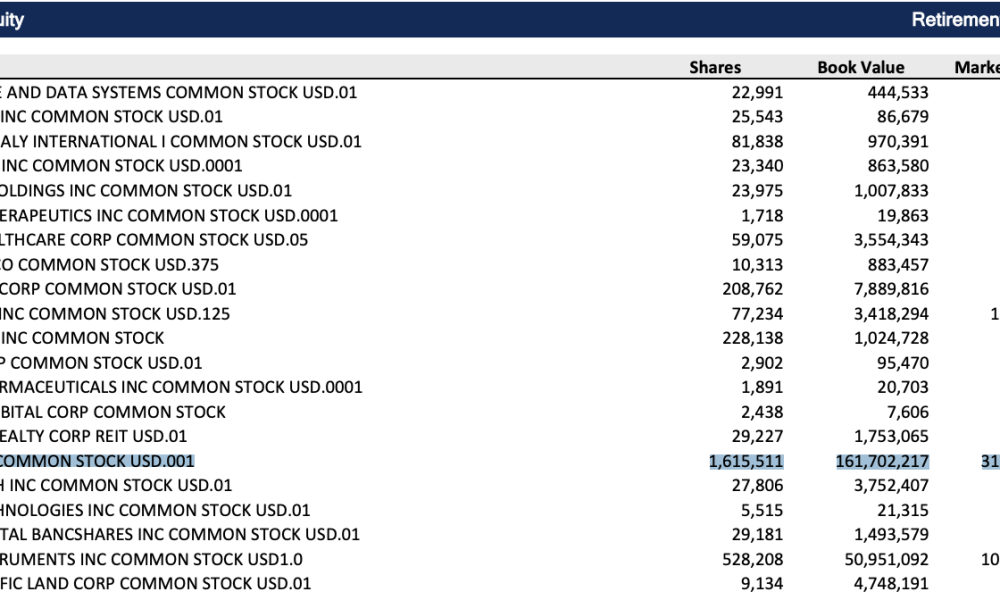Click the AND DATA SYSTEMS COMMON STOCK row
The width and height of the screenshot is (1000, 600).
tap(179, 92)
